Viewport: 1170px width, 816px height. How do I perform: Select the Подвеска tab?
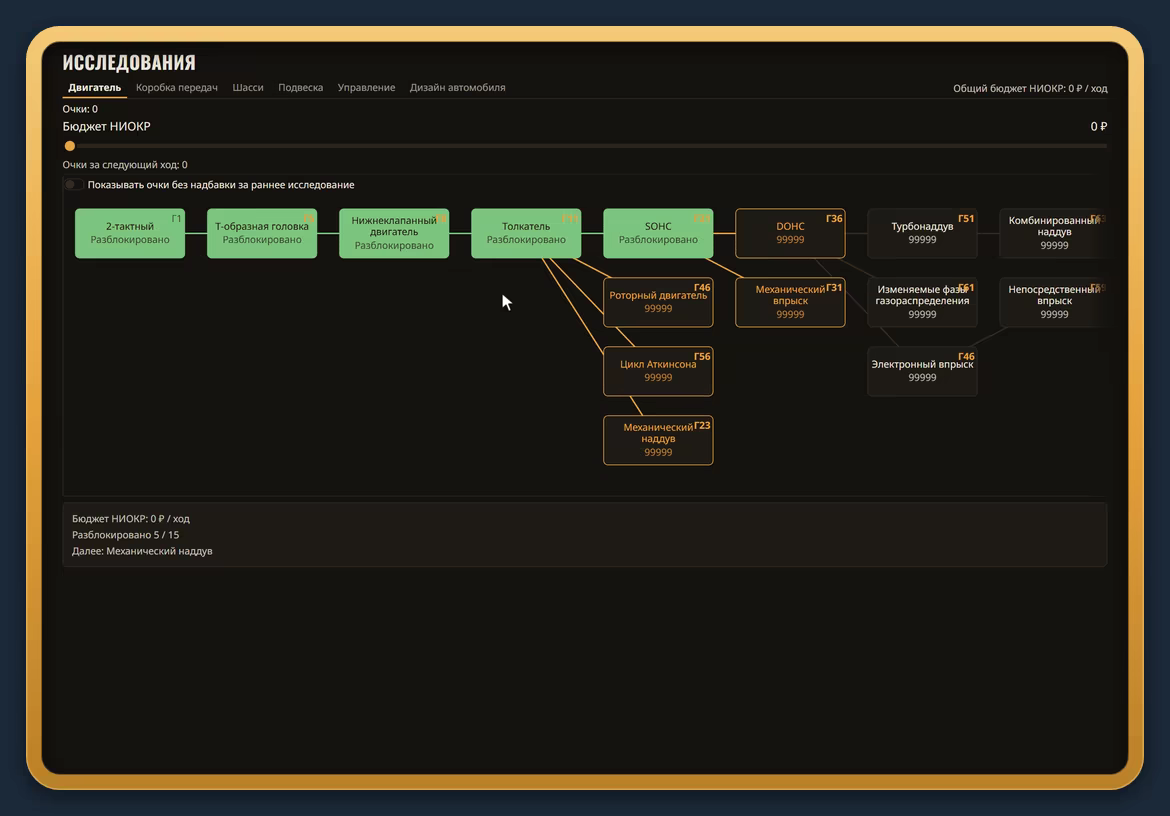(x=301, y=87)
